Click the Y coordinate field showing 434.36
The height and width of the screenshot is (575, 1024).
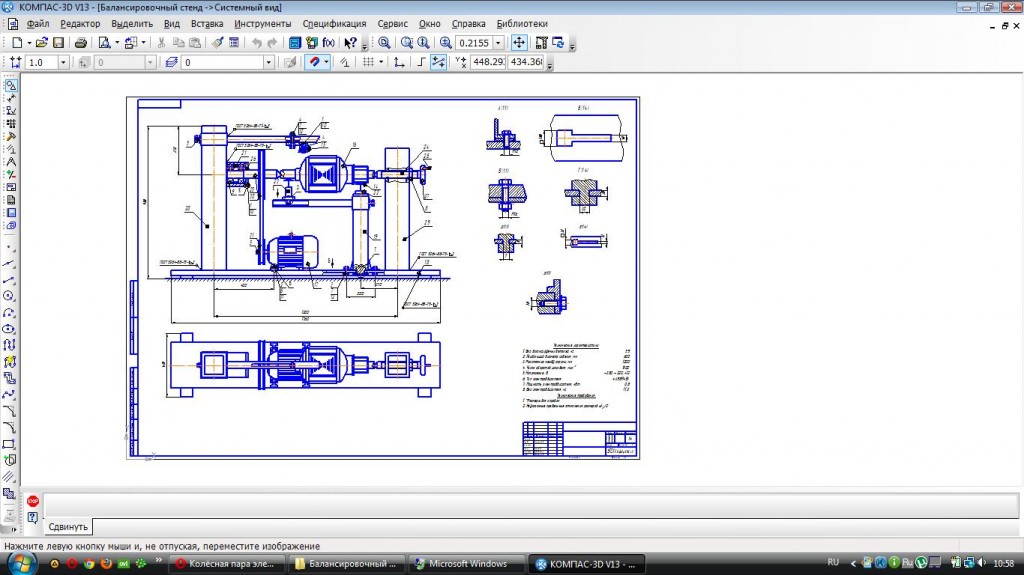point(526,61)
